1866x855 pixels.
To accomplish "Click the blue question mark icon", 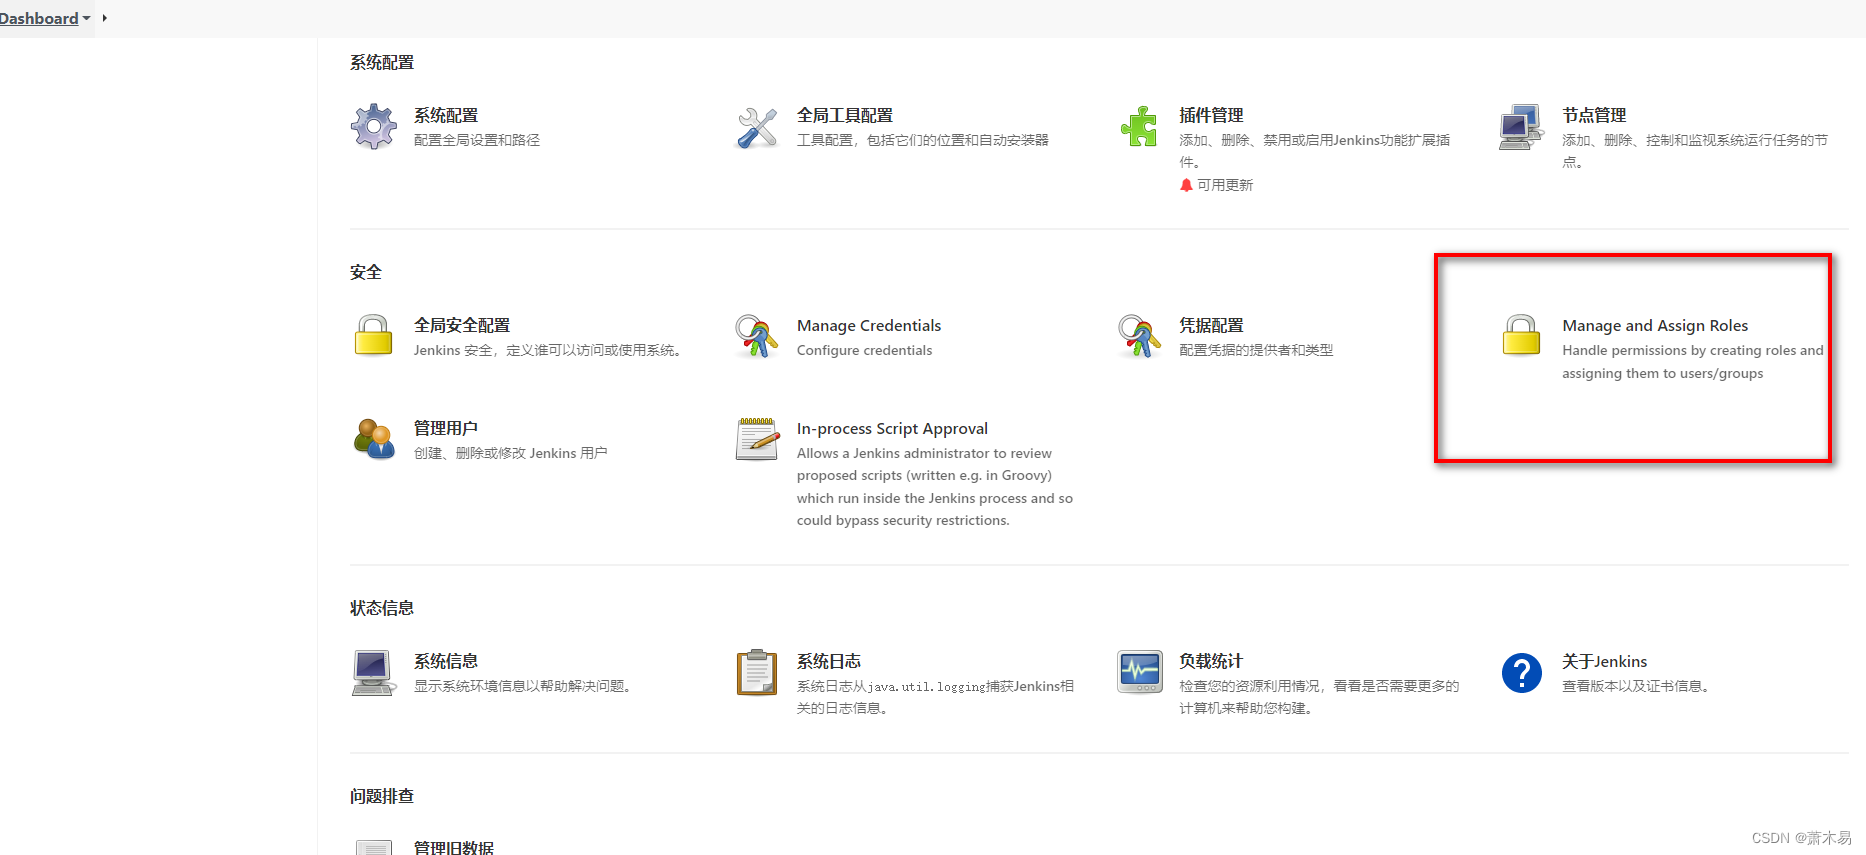I will [x=1521, y=673].
